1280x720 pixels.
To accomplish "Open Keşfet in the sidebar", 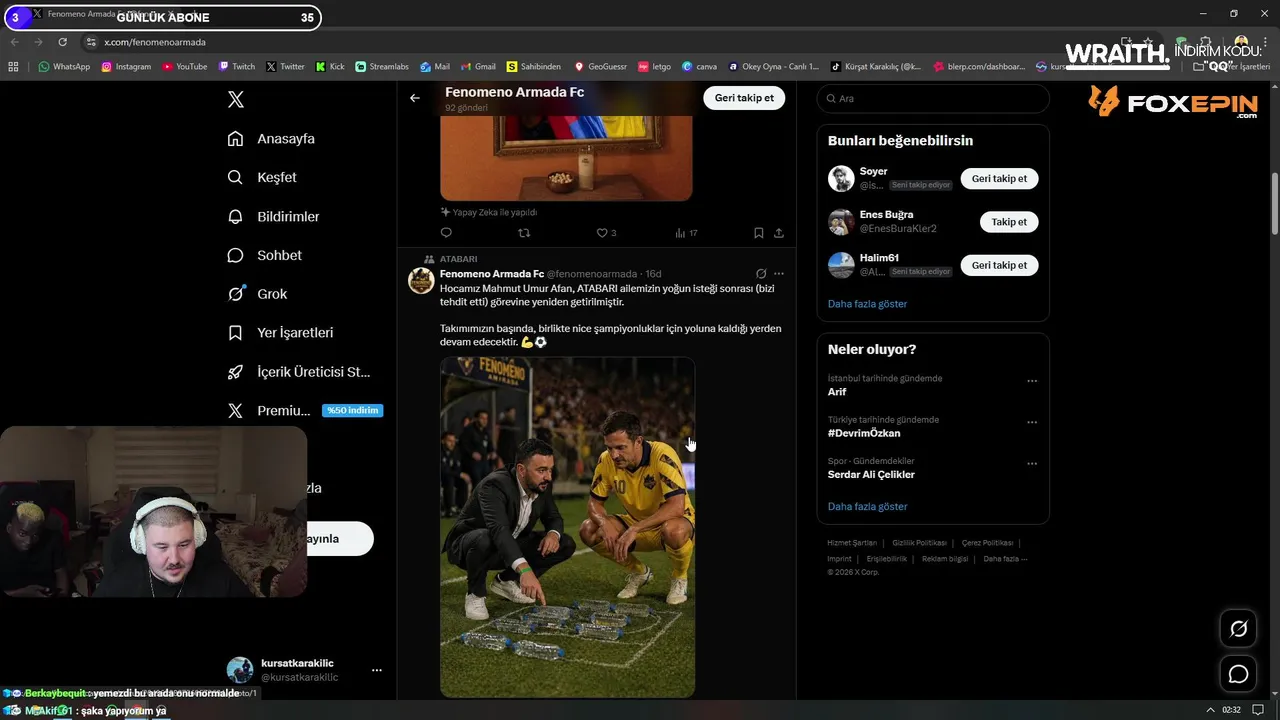I will point(263,177).
